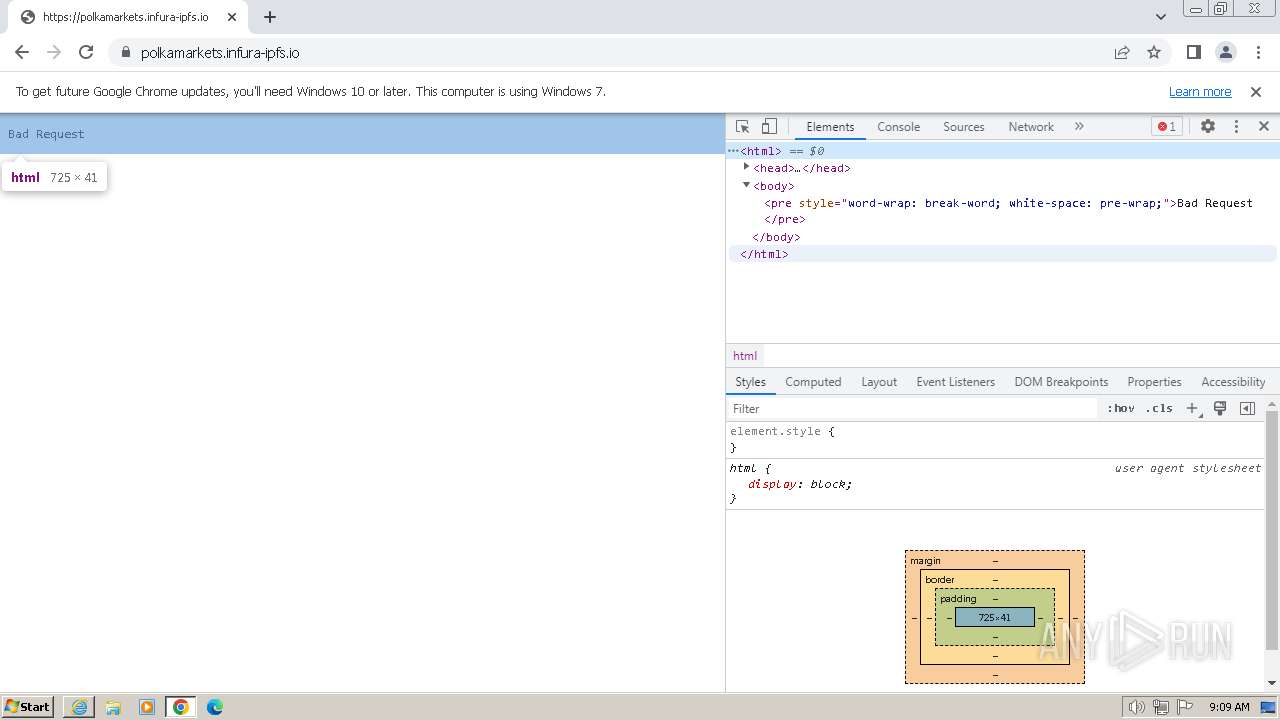This screenshot has height=720, width=1280.
Task: Collapse the body node triangle
Action: tap(746, 185)
